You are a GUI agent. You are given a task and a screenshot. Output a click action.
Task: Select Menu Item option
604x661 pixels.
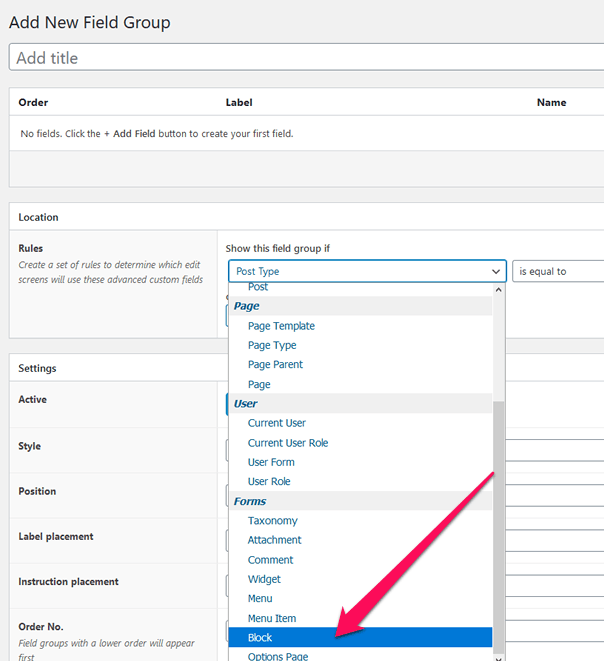pos(271,618)
